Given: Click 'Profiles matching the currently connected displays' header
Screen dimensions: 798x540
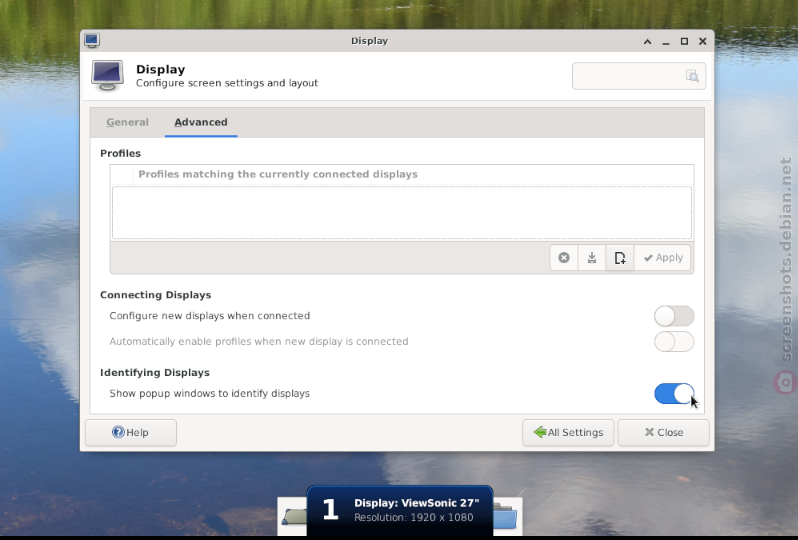Looking at the screenshot, I should 278,175.
